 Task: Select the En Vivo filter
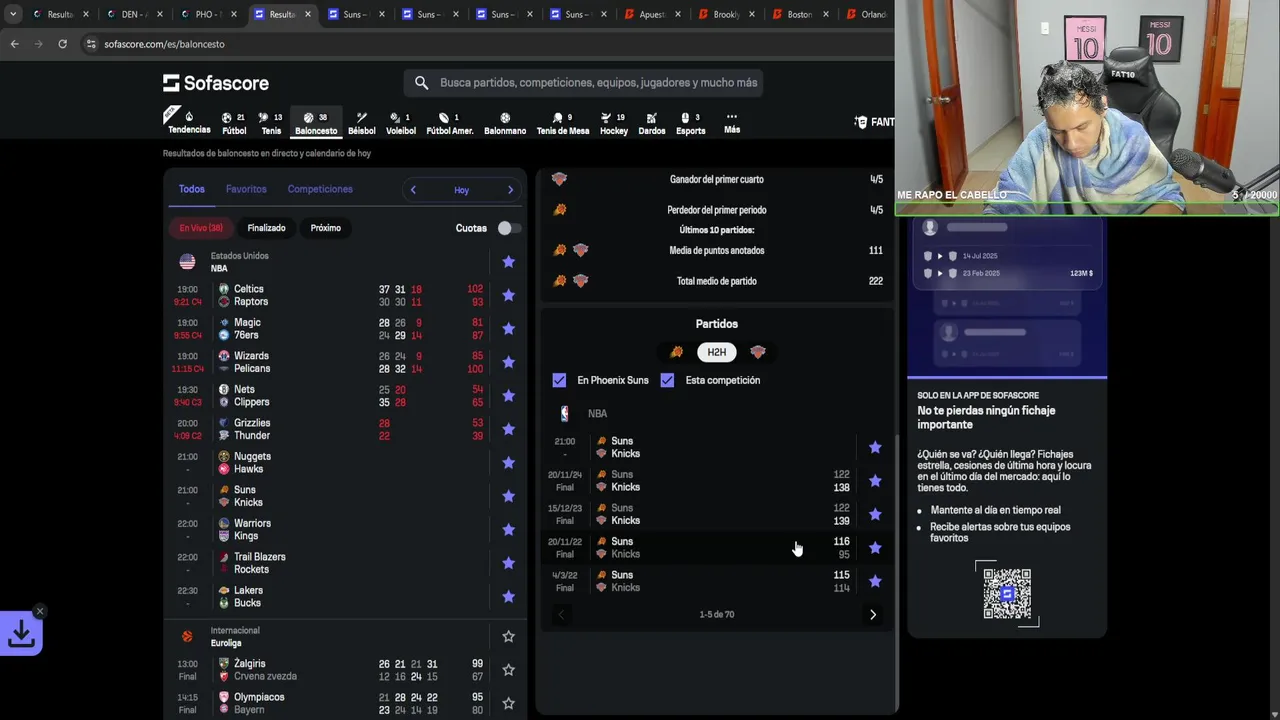point(201,228)
